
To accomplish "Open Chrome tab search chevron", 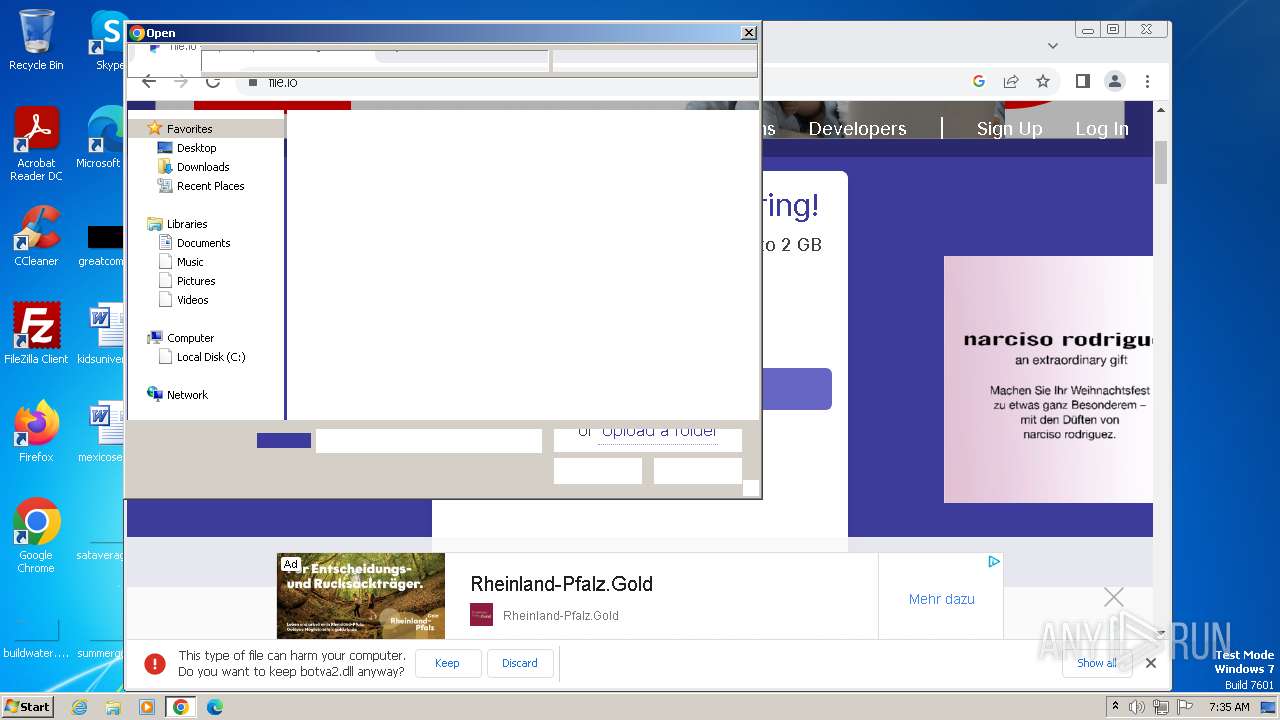I will (x=1052, y=45).
